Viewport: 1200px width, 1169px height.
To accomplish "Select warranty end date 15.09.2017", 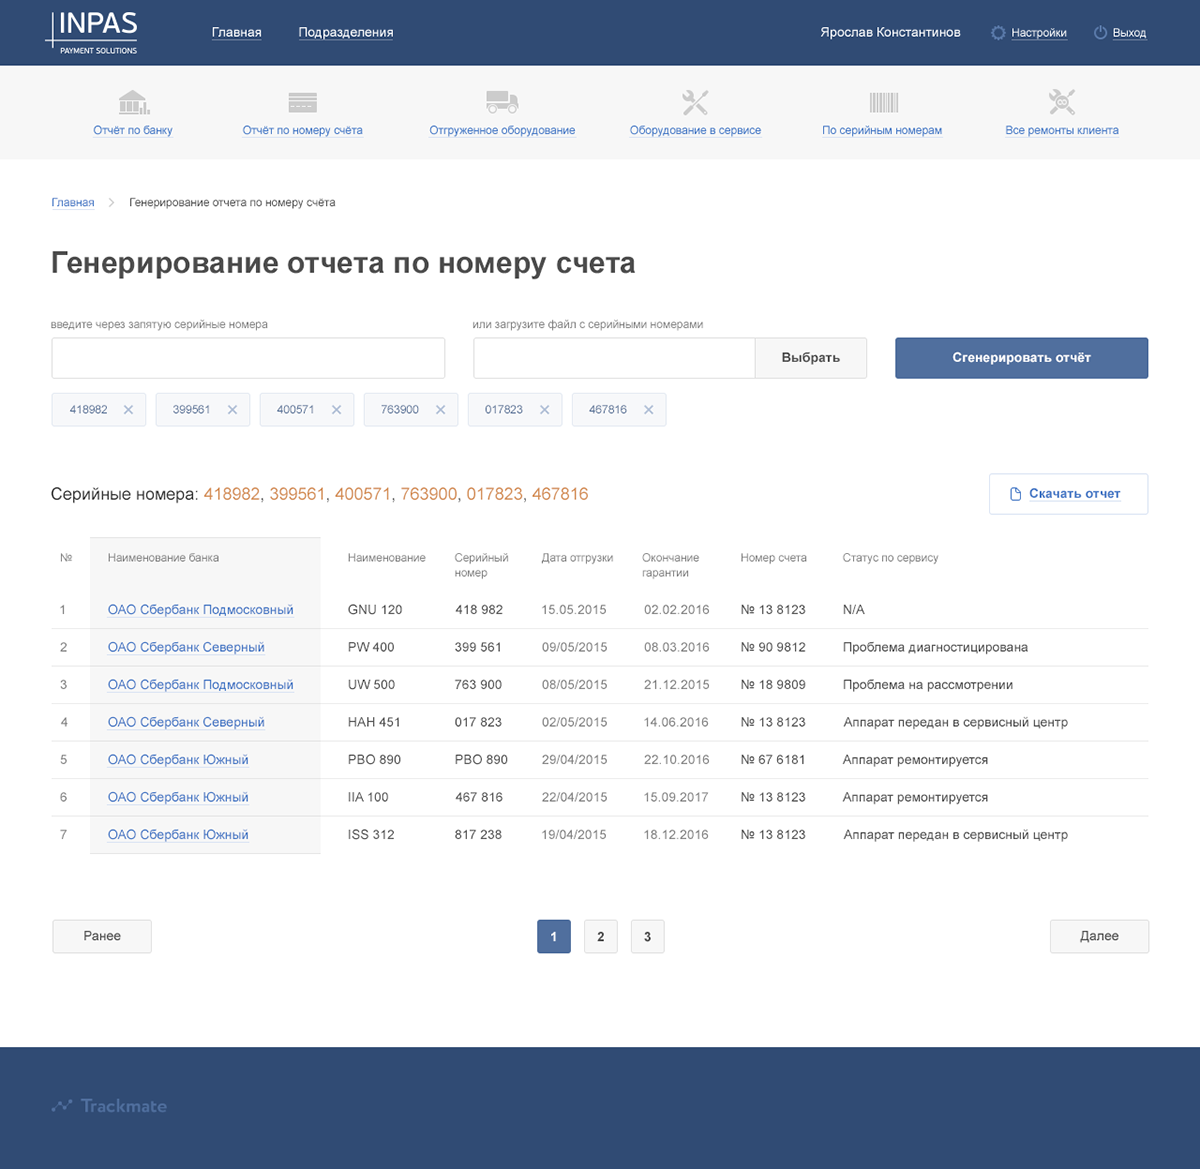I will pyautogui.click(x=676, y=797).
